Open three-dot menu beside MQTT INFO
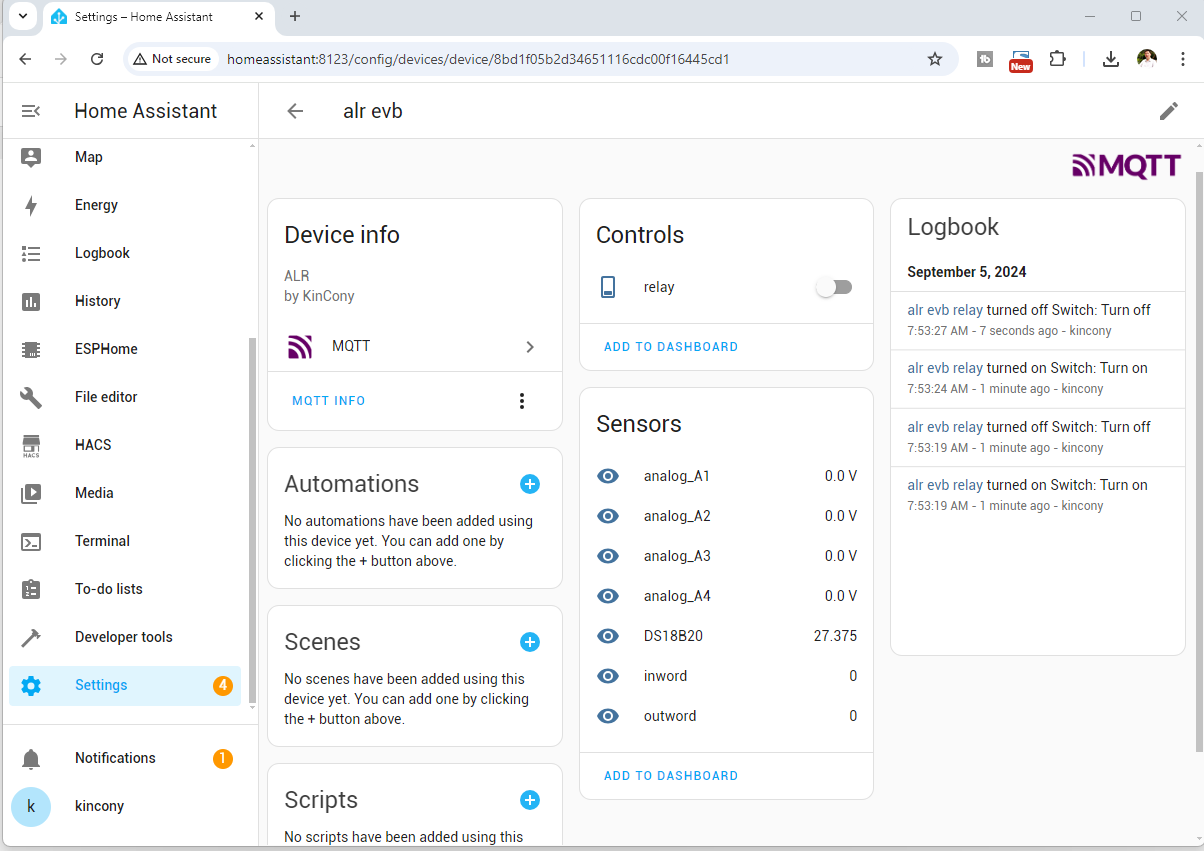This screenshot has height=851, width=1204. coord(521,401)
